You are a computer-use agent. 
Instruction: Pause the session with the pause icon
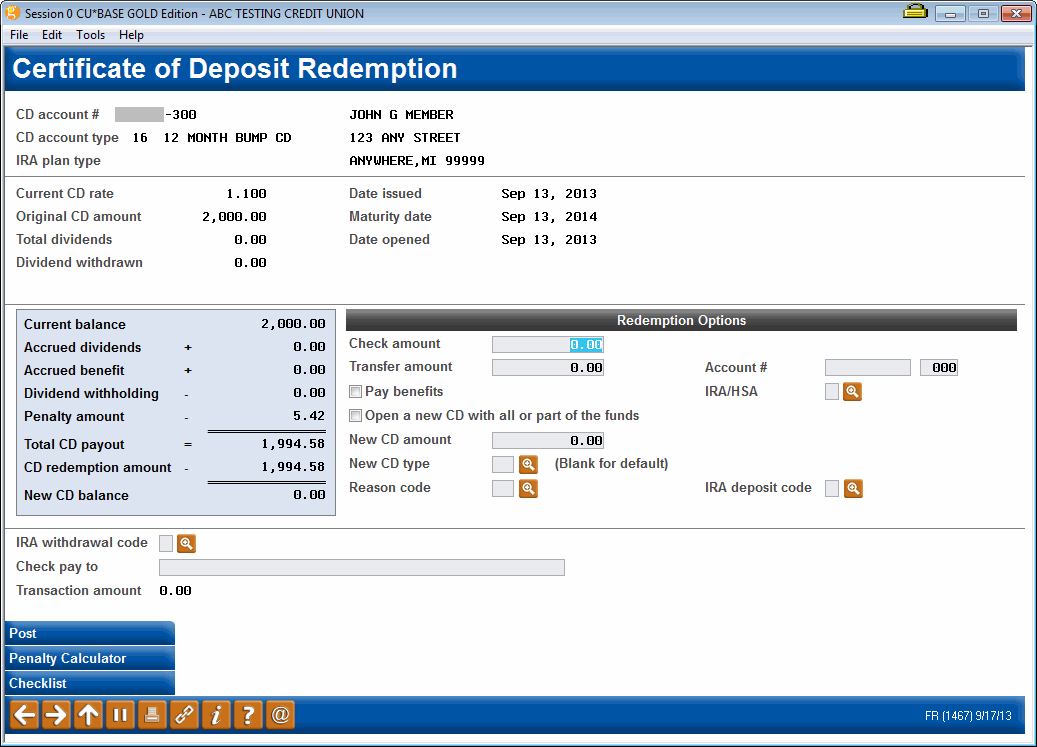point(119,714)
